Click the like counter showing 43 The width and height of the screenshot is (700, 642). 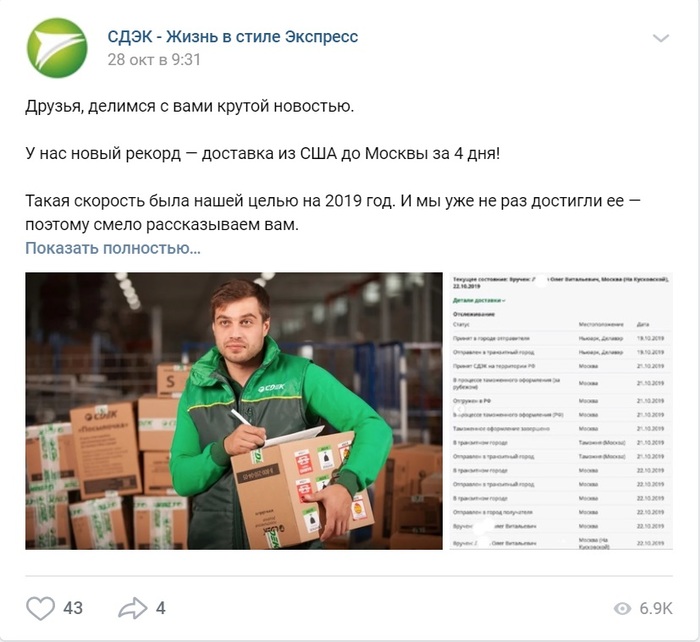73,608
